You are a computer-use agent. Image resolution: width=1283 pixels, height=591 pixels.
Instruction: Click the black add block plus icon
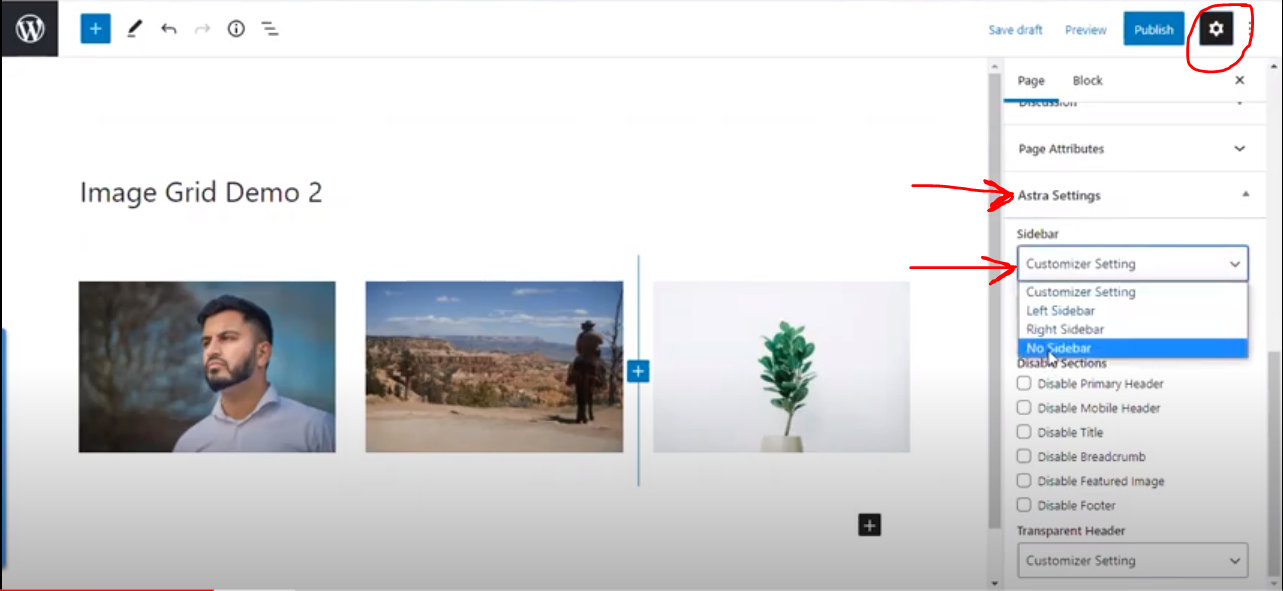pyautogui.click(x=869, y=525)
